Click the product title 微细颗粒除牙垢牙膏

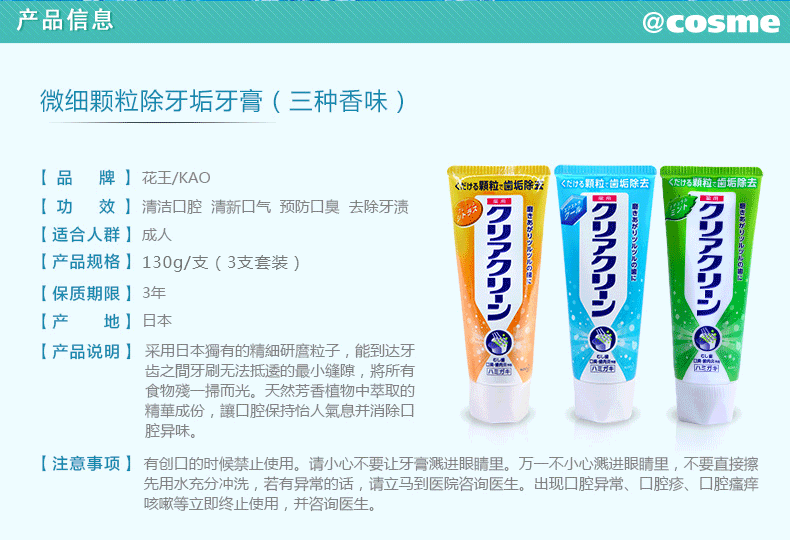click(151, 101)
